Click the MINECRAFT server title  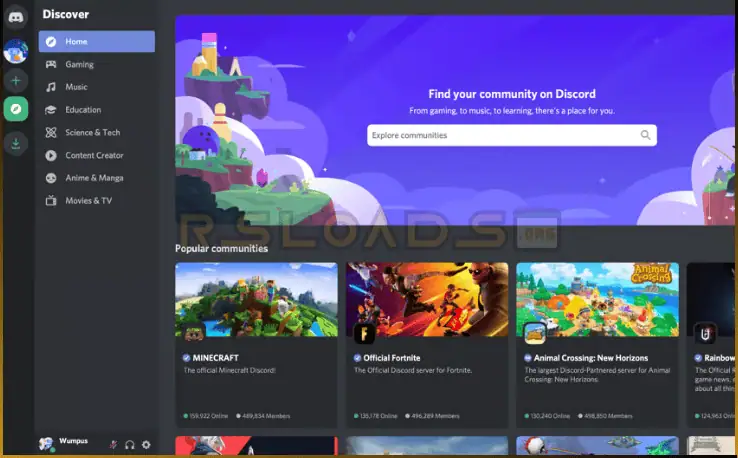(x=216, y=358)
